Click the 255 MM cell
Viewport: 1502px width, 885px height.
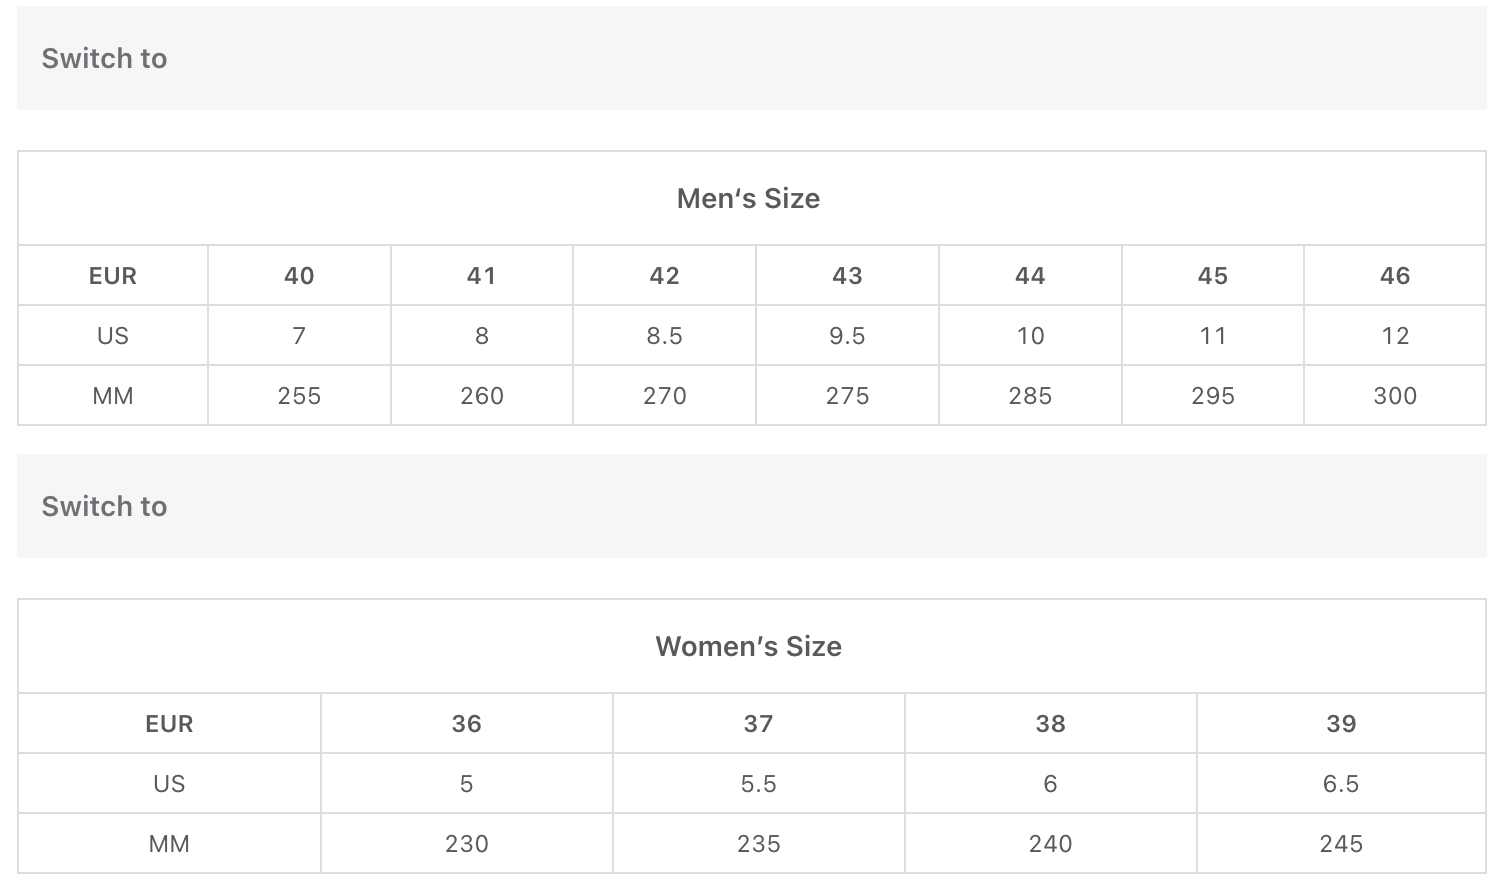[x=299, y=396]
